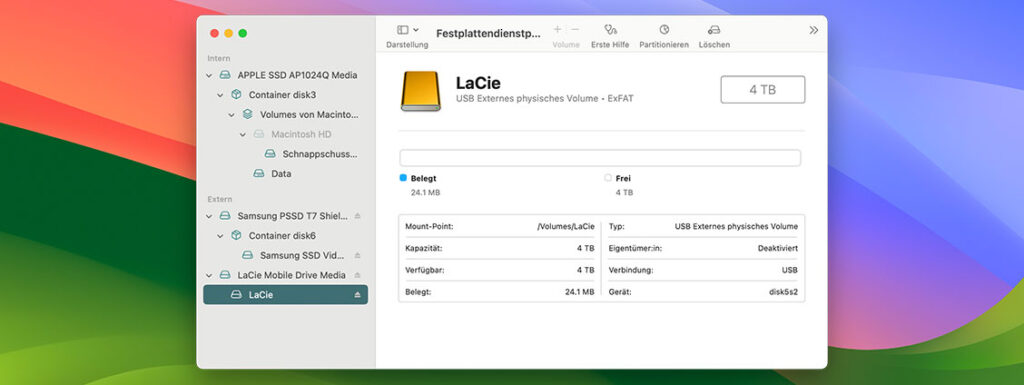Eject the selected LaCie volume
This screenshot has height=385, width=1024.
[x=357, y=295]
